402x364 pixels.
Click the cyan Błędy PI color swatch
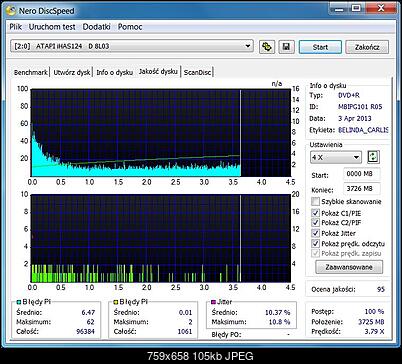[19, 302]
